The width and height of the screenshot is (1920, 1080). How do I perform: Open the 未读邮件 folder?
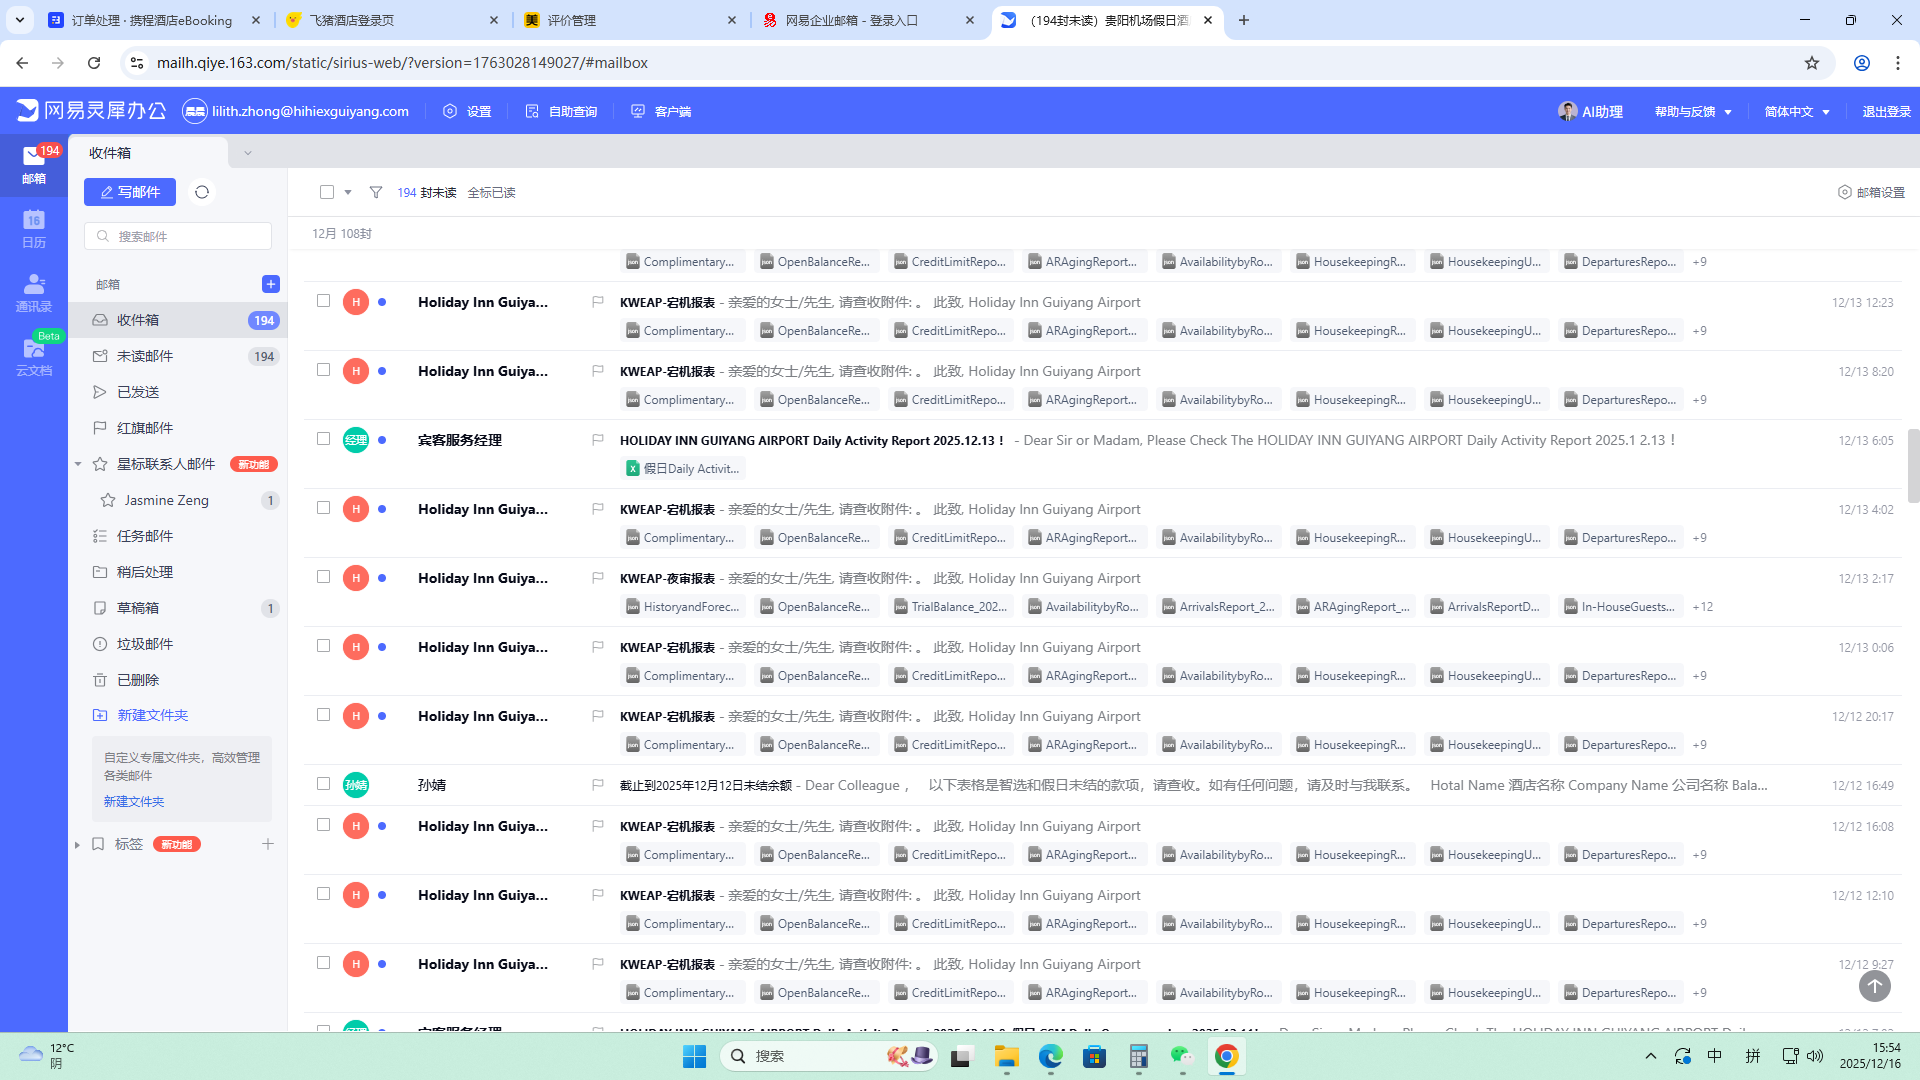tap(145, 356)
